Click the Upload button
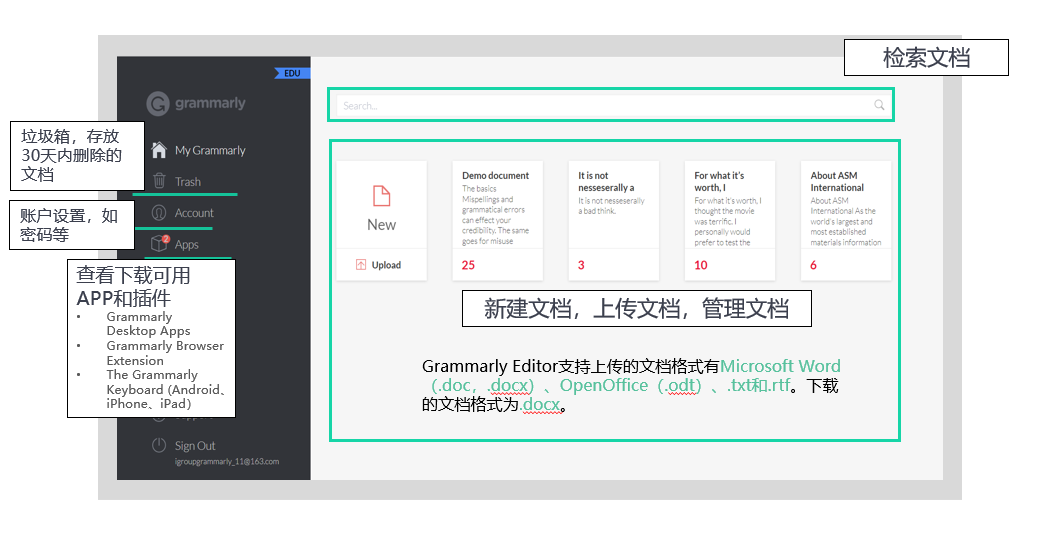The width and height of the screenshot is (1042, 538). click(381, 265)
